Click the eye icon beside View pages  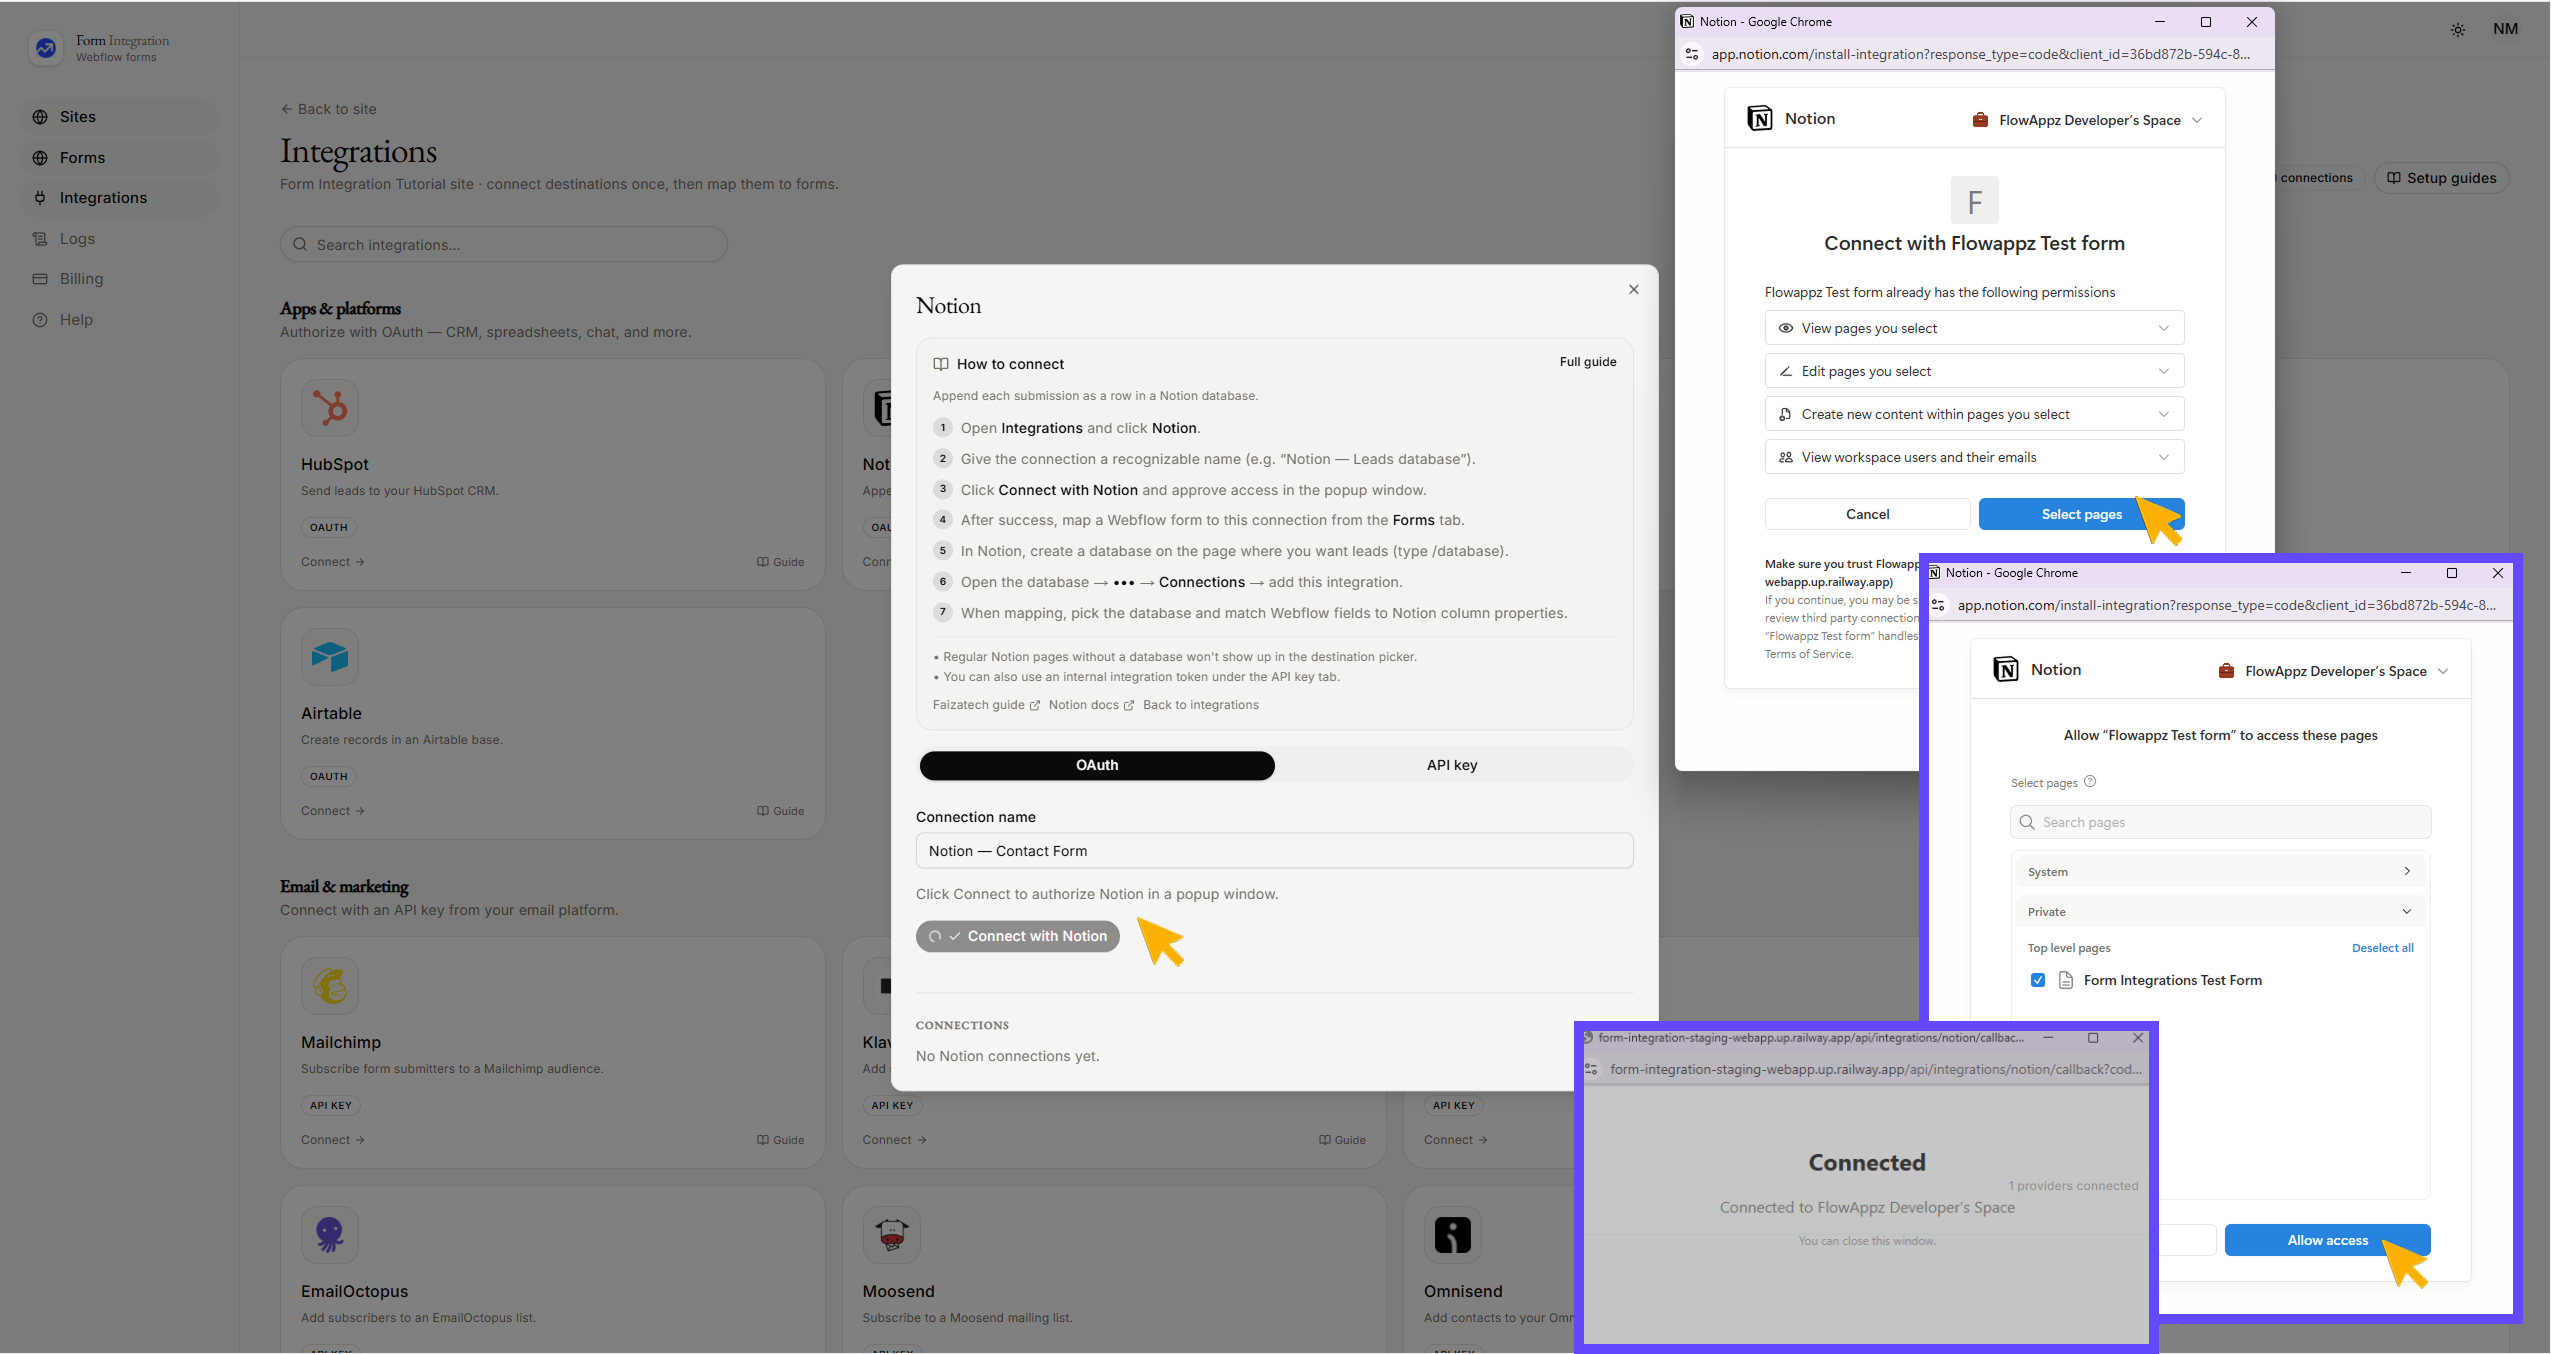(1786, 328)
